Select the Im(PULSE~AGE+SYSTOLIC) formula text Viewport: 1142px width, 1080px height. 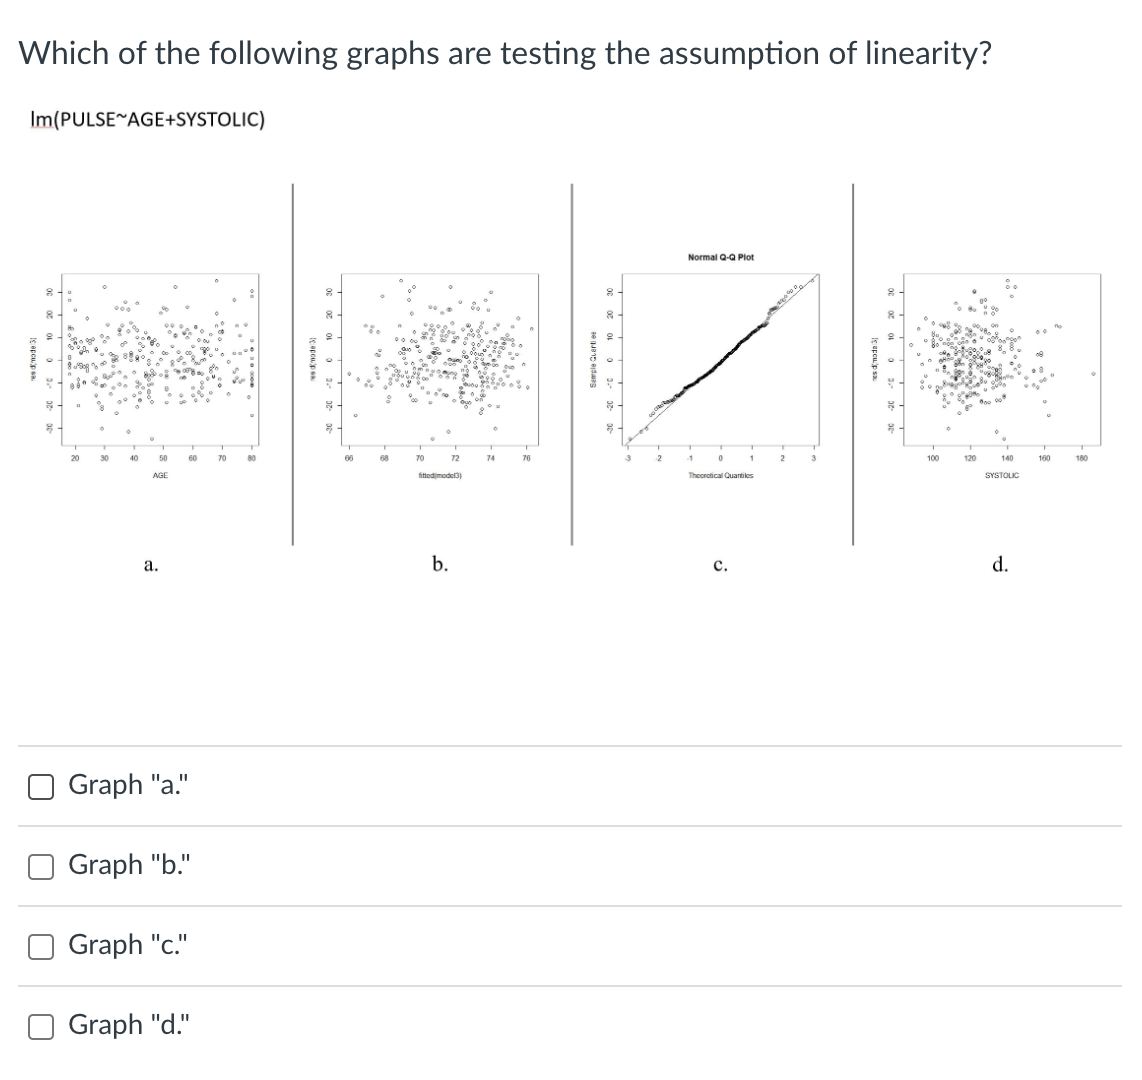pyautogui.click(x=147, y=119)
